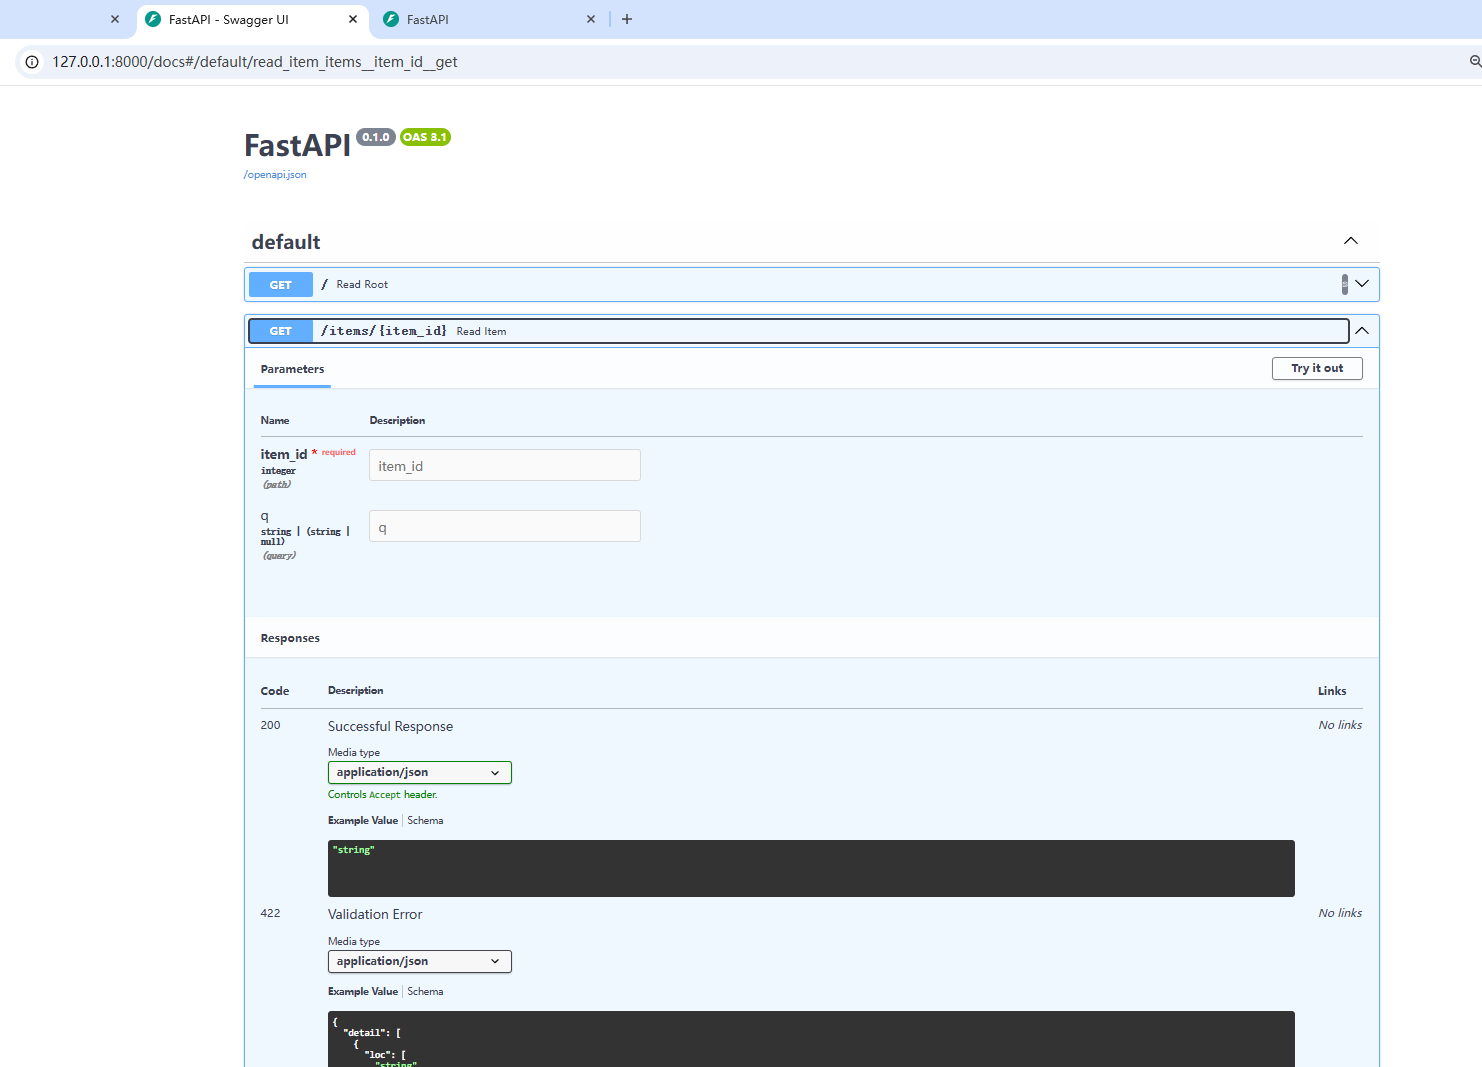
Task: Click the zoom magnifier icon in address bar
Action: click(1474, 62)
